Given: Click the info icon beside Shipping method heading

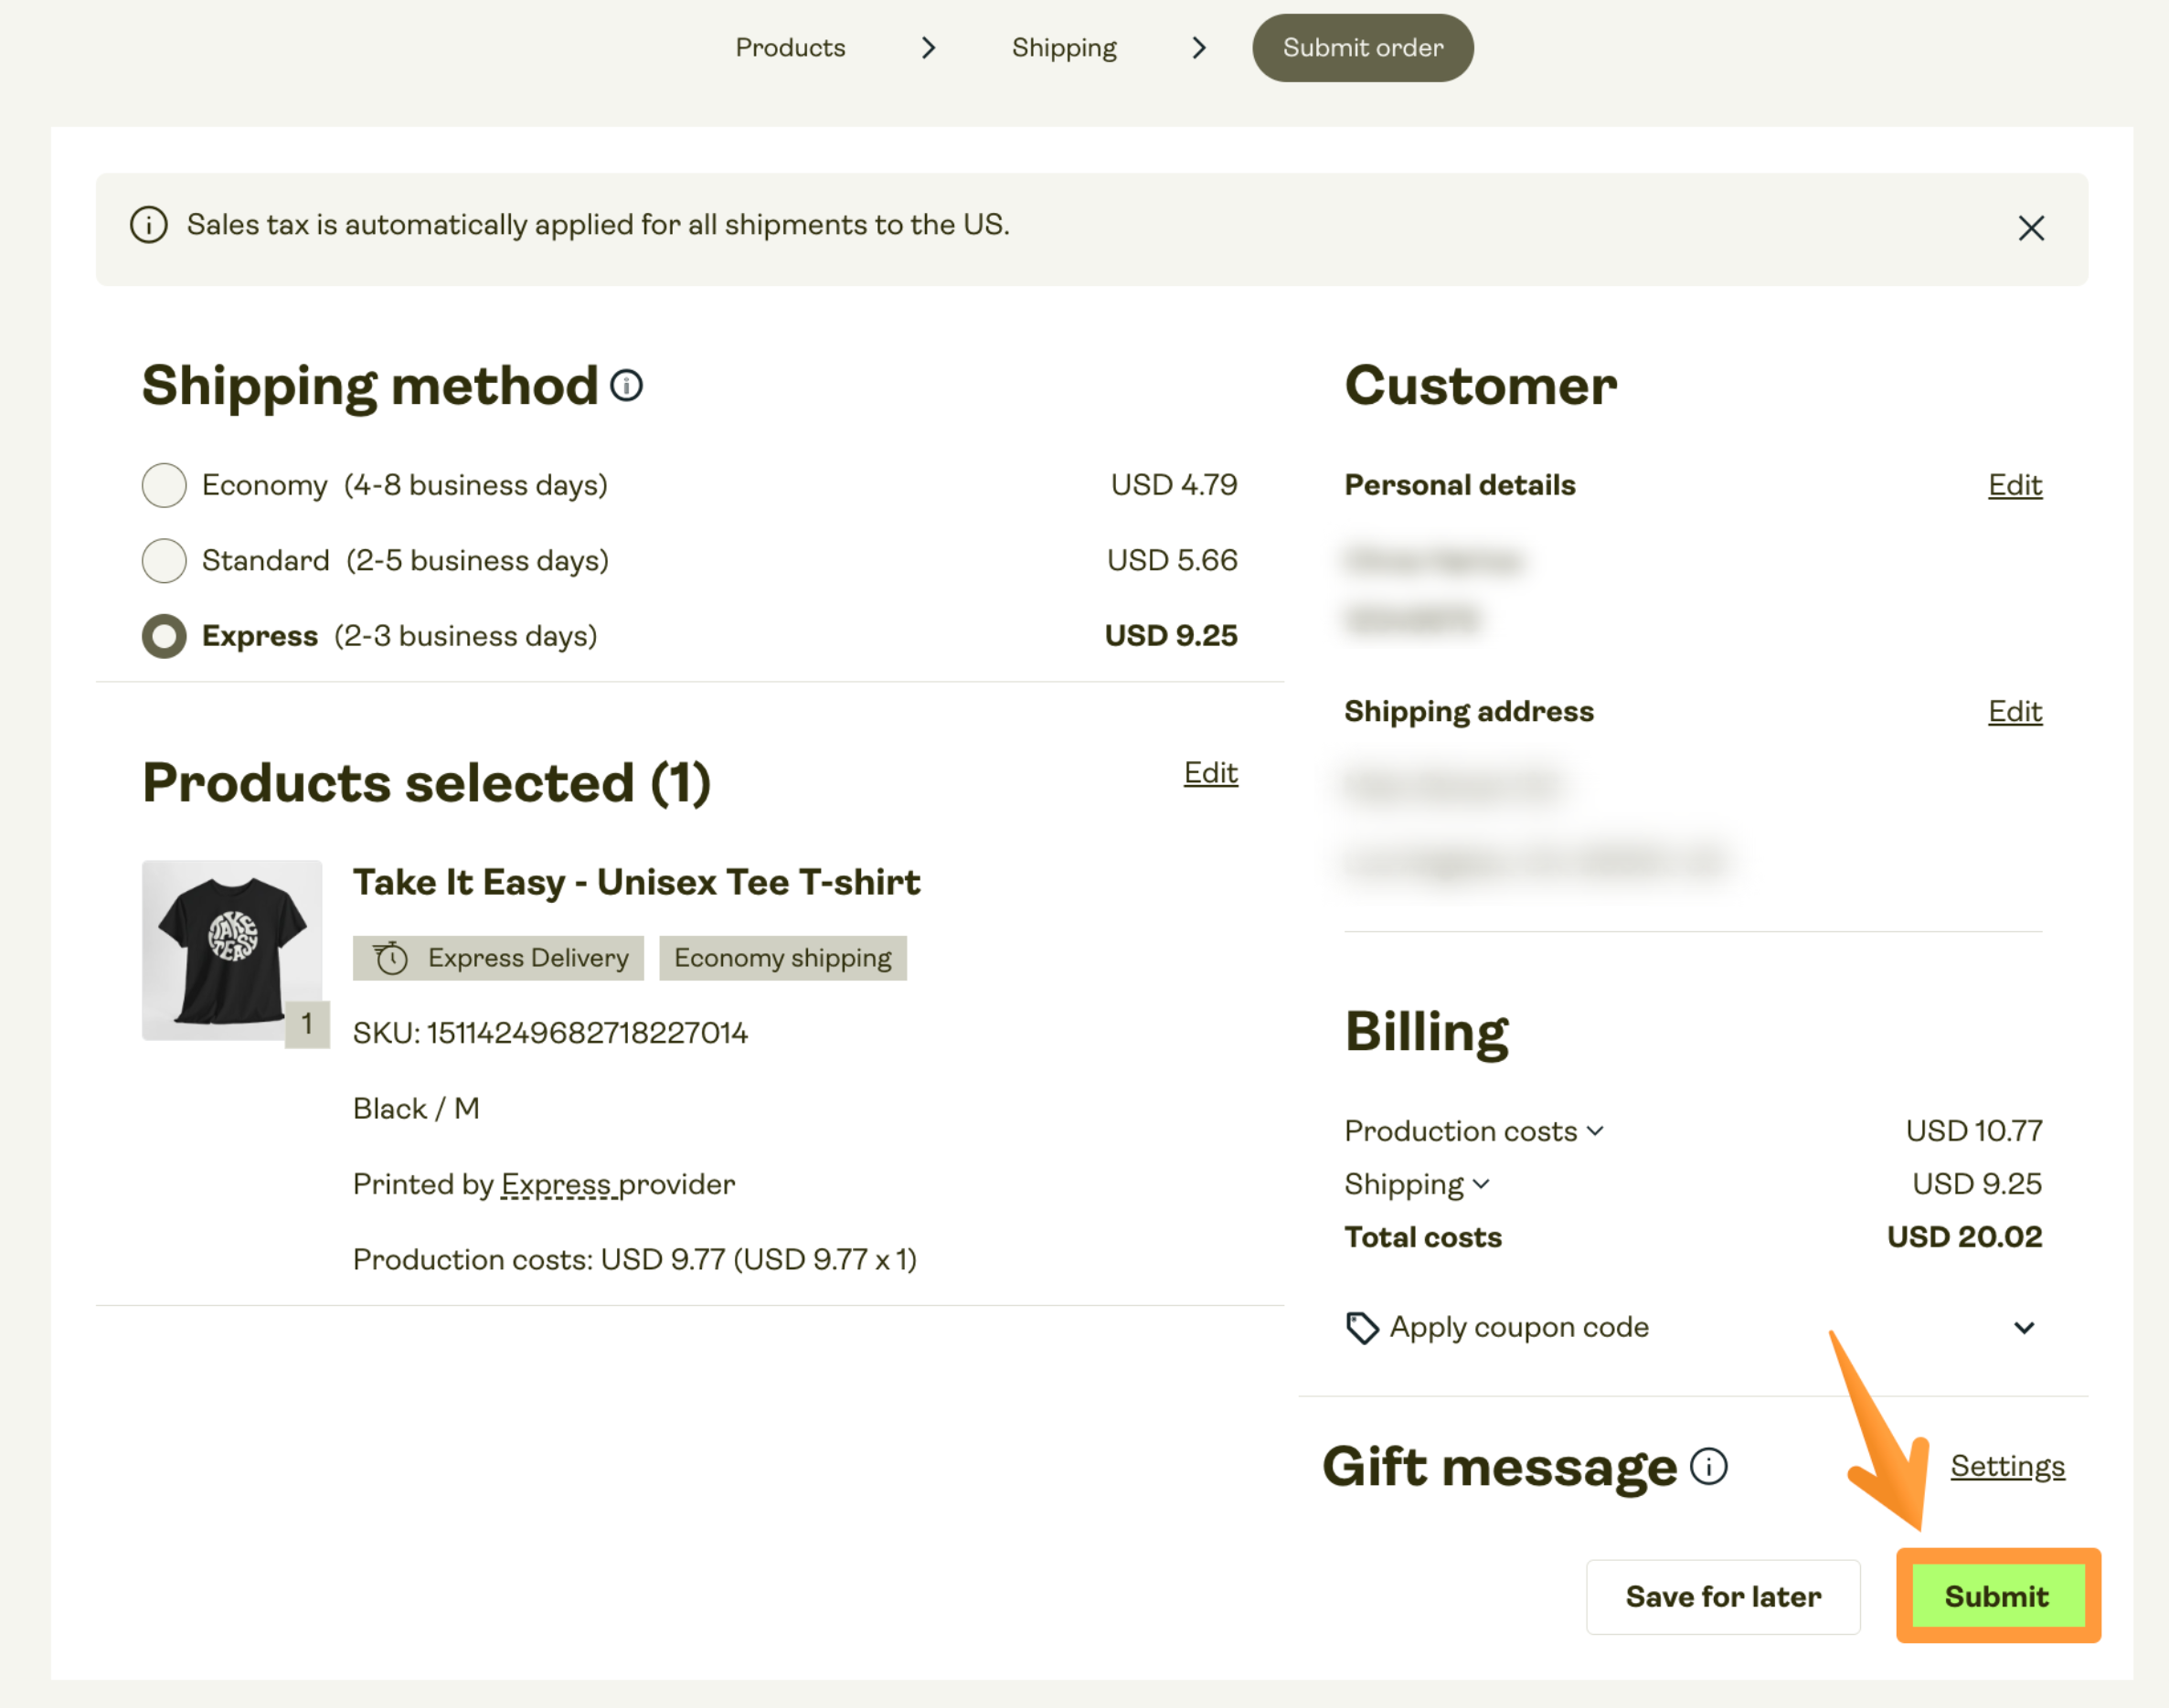Looking at the screenshot, I should 626,384.
